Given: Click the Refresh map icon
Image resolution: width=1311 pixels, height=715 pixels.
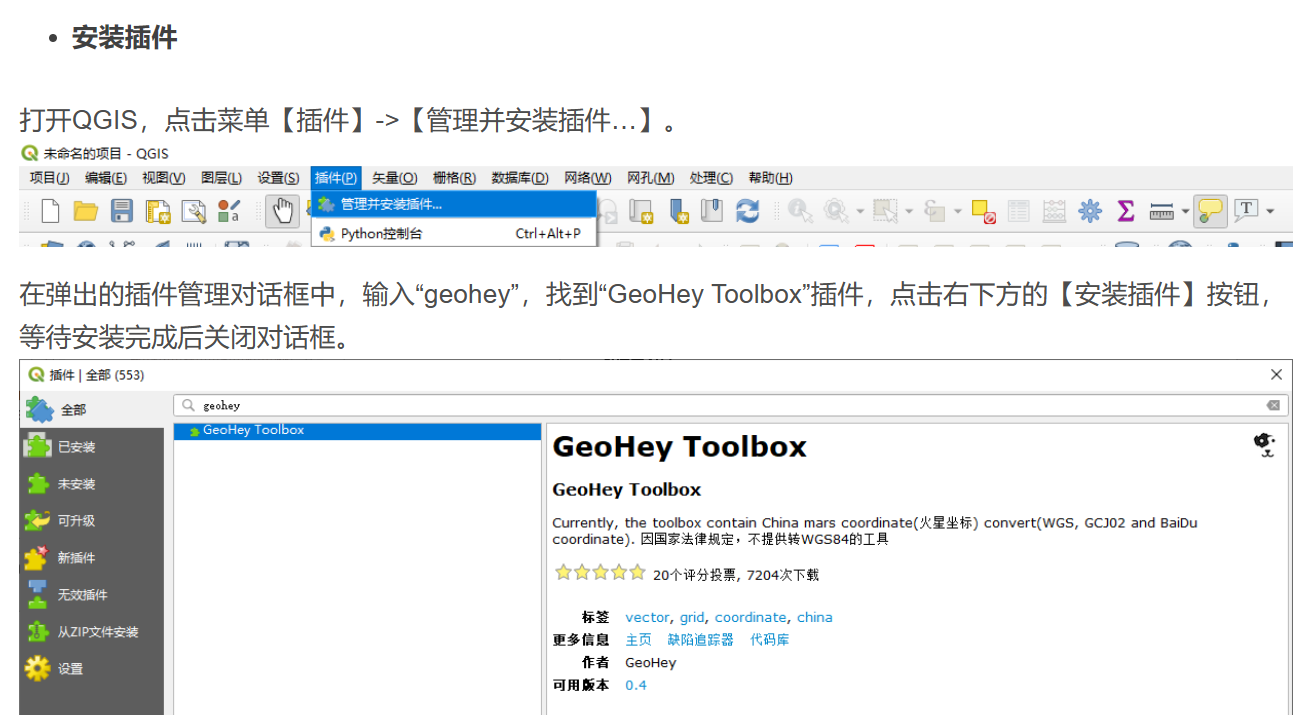Looking at the screenshot, I should (x=747, y=210).
